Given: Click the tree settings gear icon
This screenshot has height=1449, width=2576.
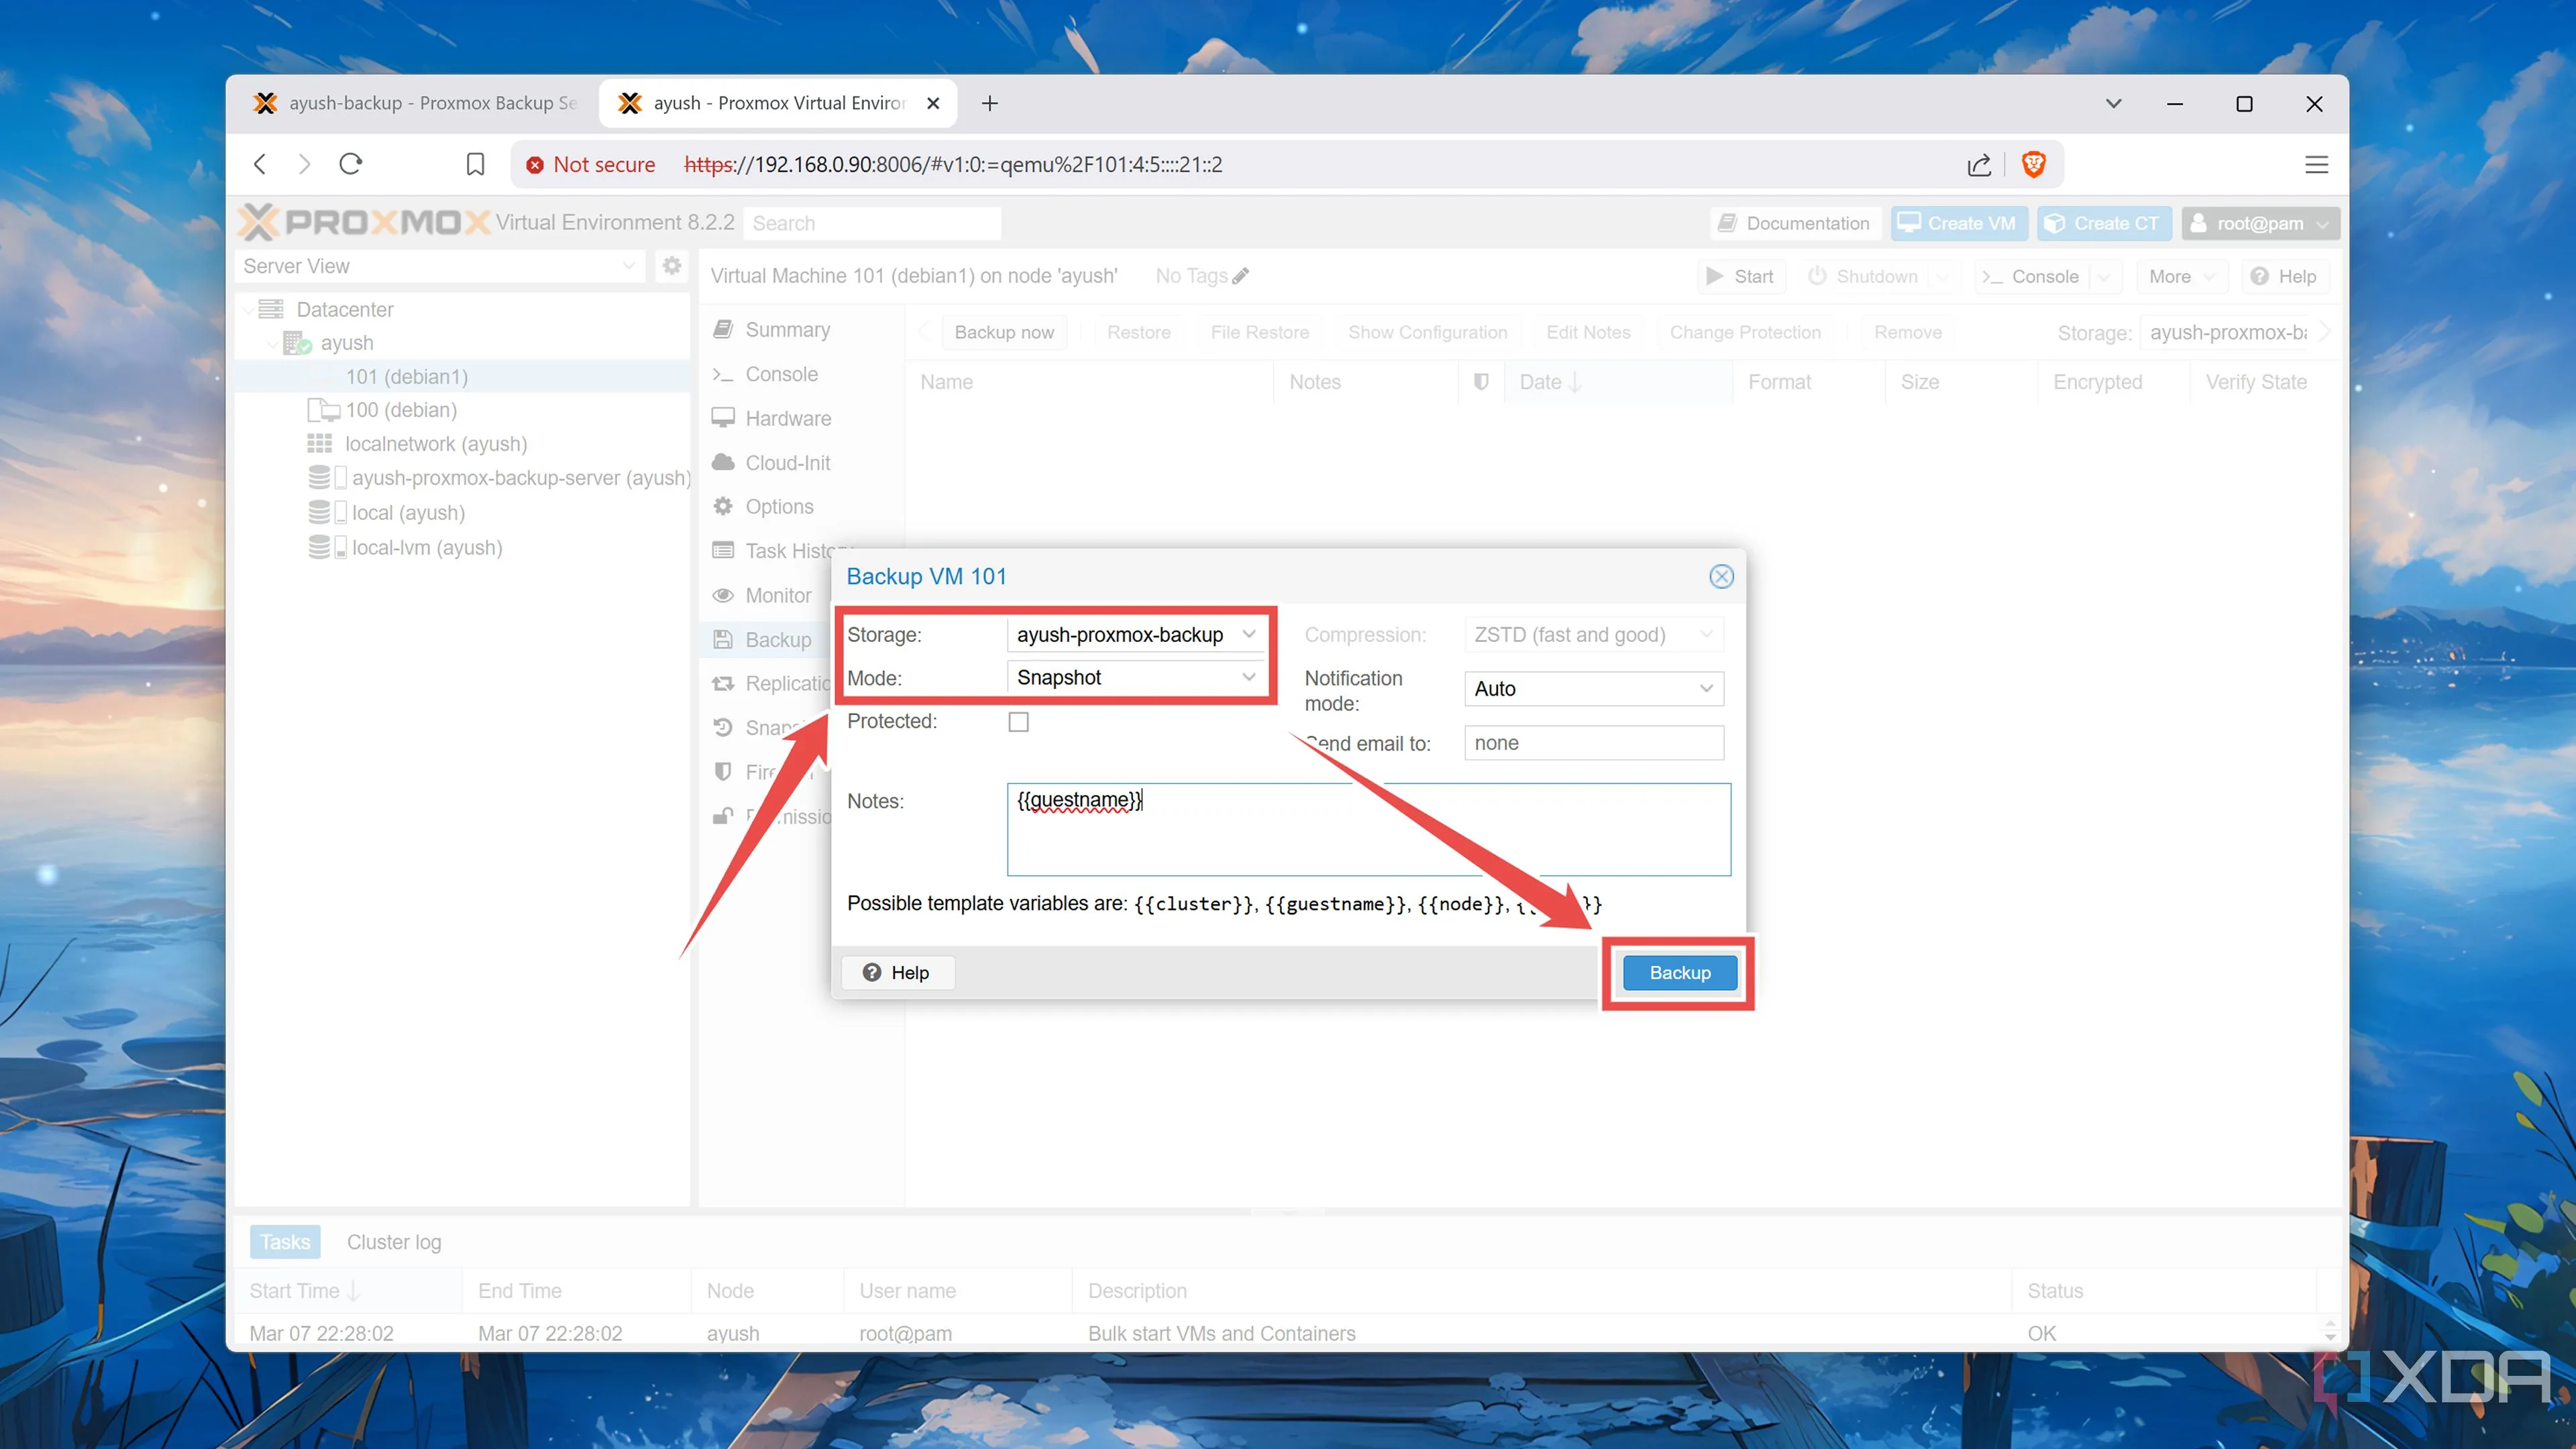Looking at the screenshot, I should (671, 266).
